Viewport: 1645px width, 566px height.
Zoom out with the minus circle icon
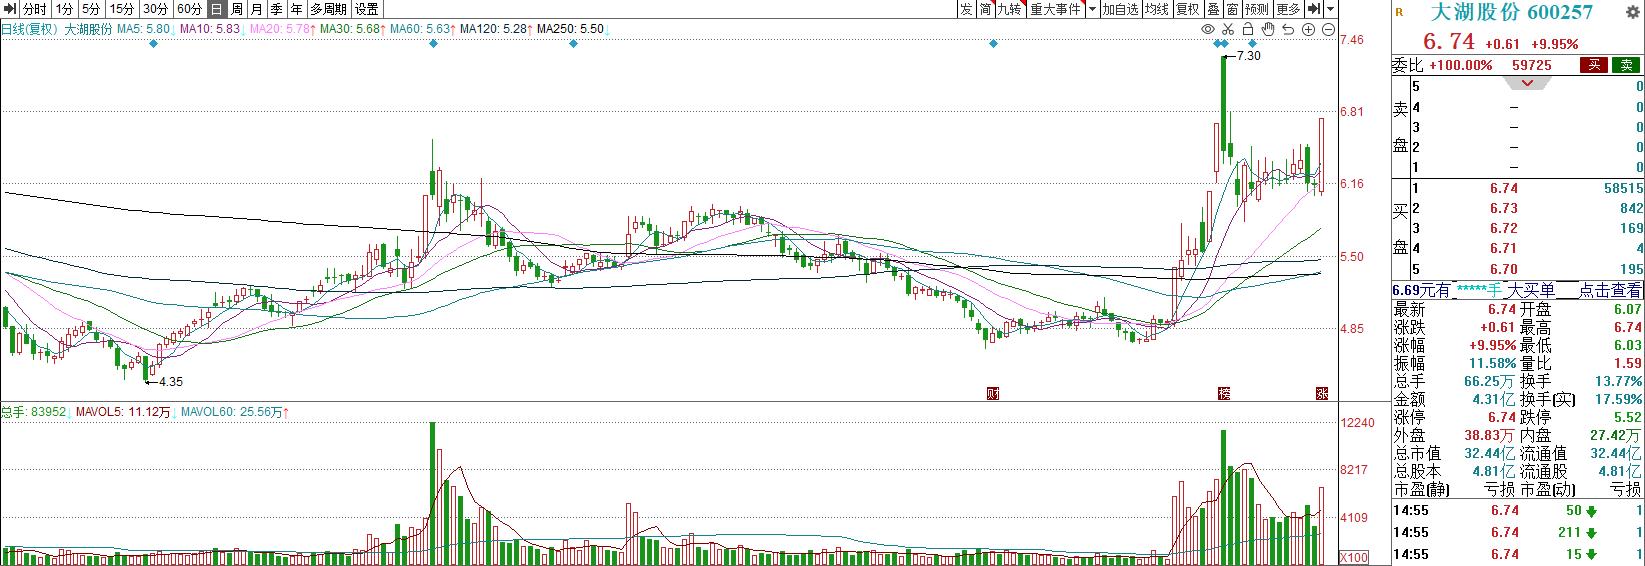point(1327,29)
